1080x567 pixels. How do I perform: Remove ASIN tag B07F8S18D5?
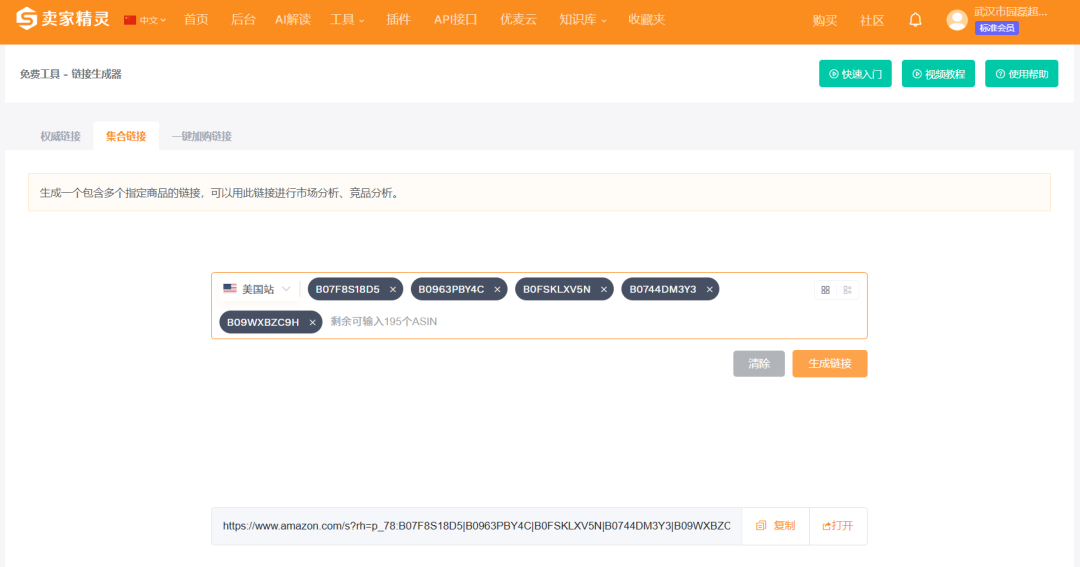(393, 289)
